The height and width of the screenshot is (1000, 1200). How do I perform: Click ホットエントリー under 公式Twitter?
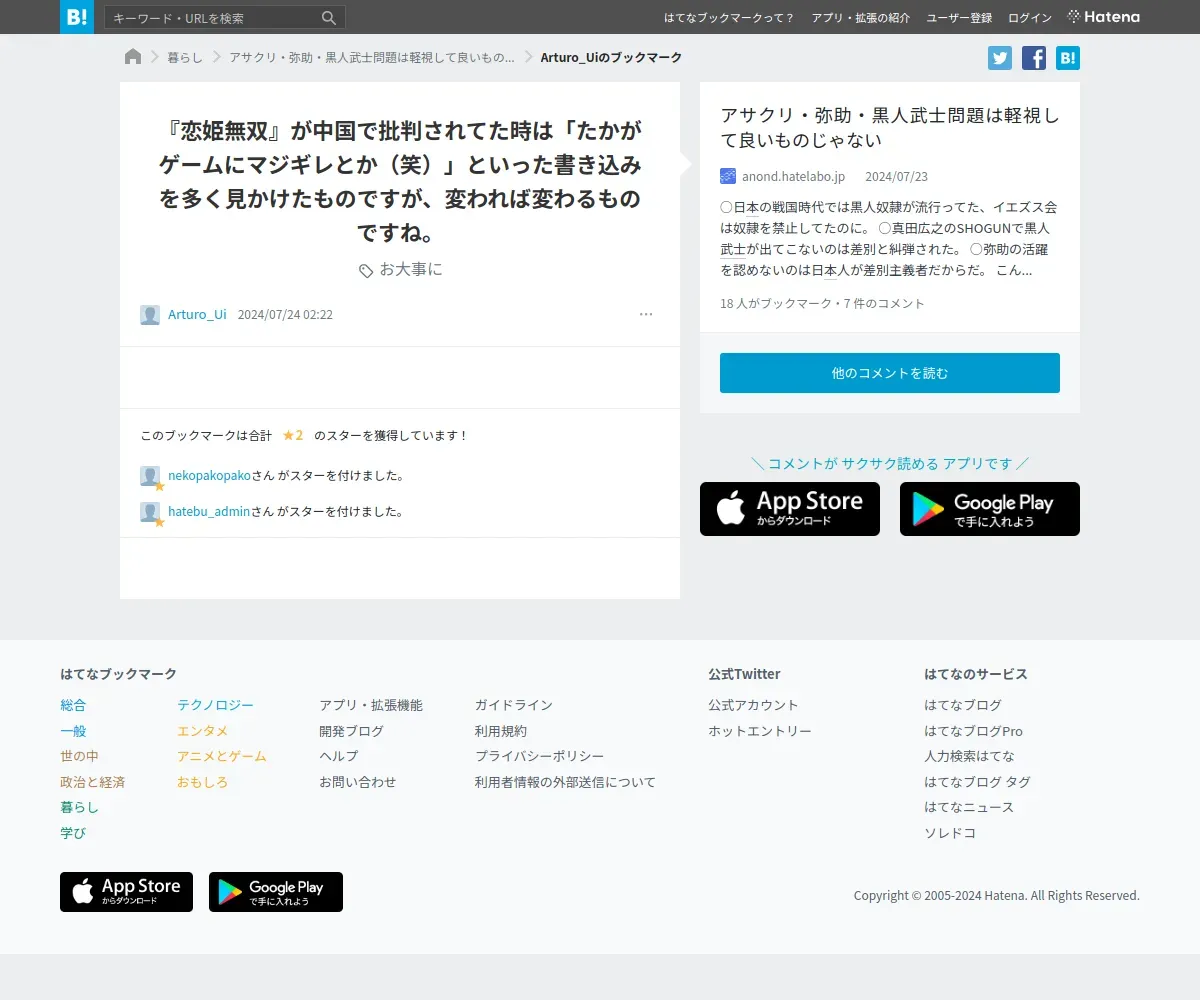760,731
